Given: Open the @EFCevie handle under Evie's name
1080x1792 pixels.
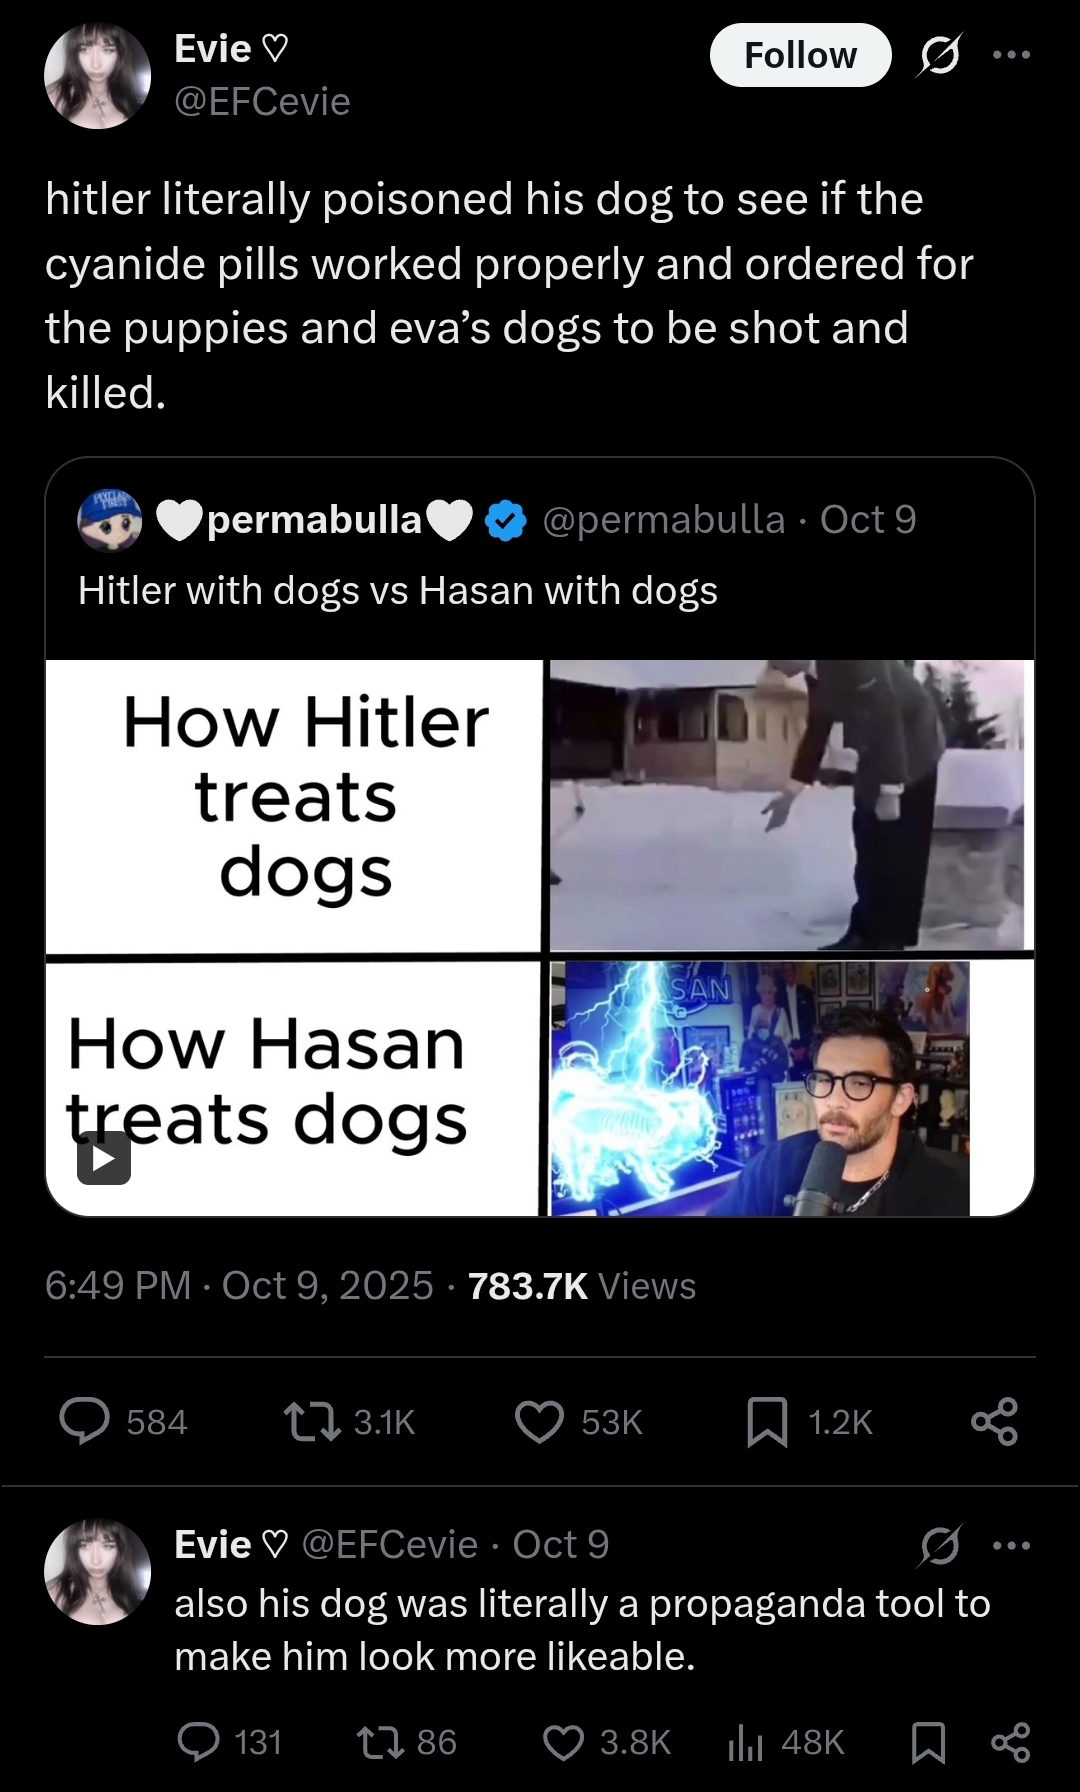Looking at the screenshot, I should click(x=262, y=101).
